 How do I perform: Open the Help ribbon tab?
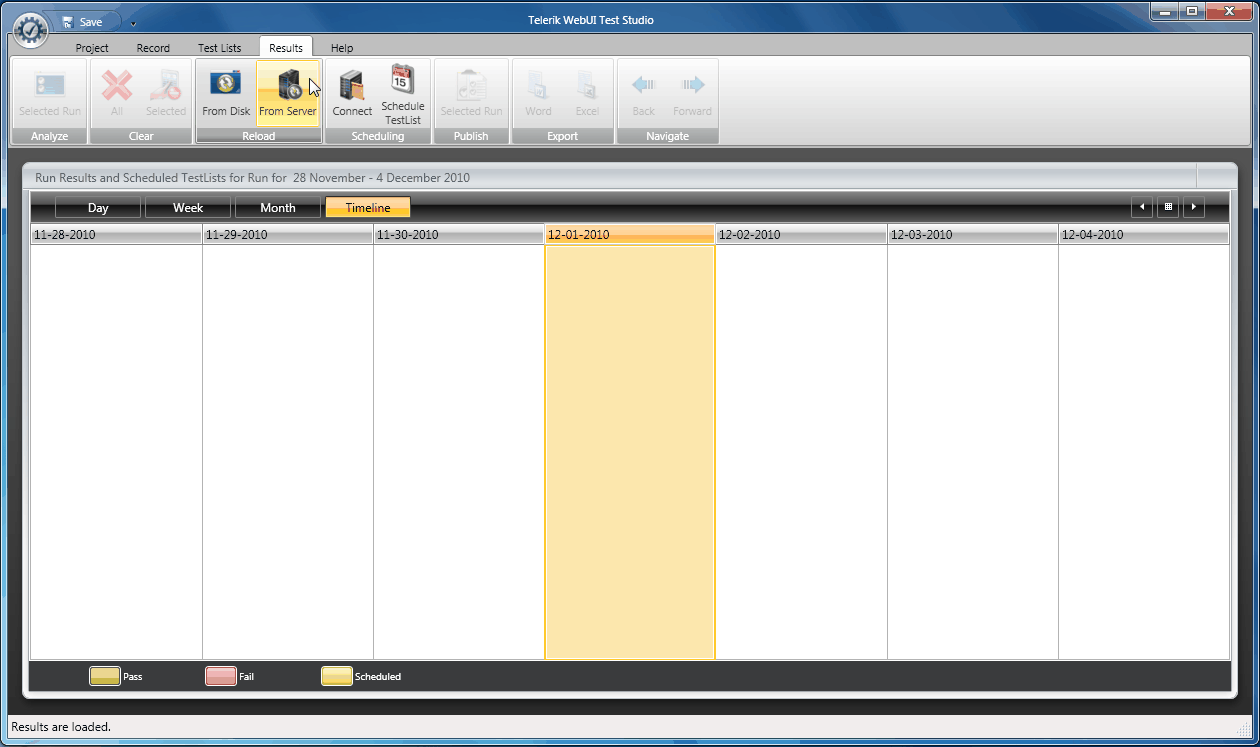click(x=342, y=48)
